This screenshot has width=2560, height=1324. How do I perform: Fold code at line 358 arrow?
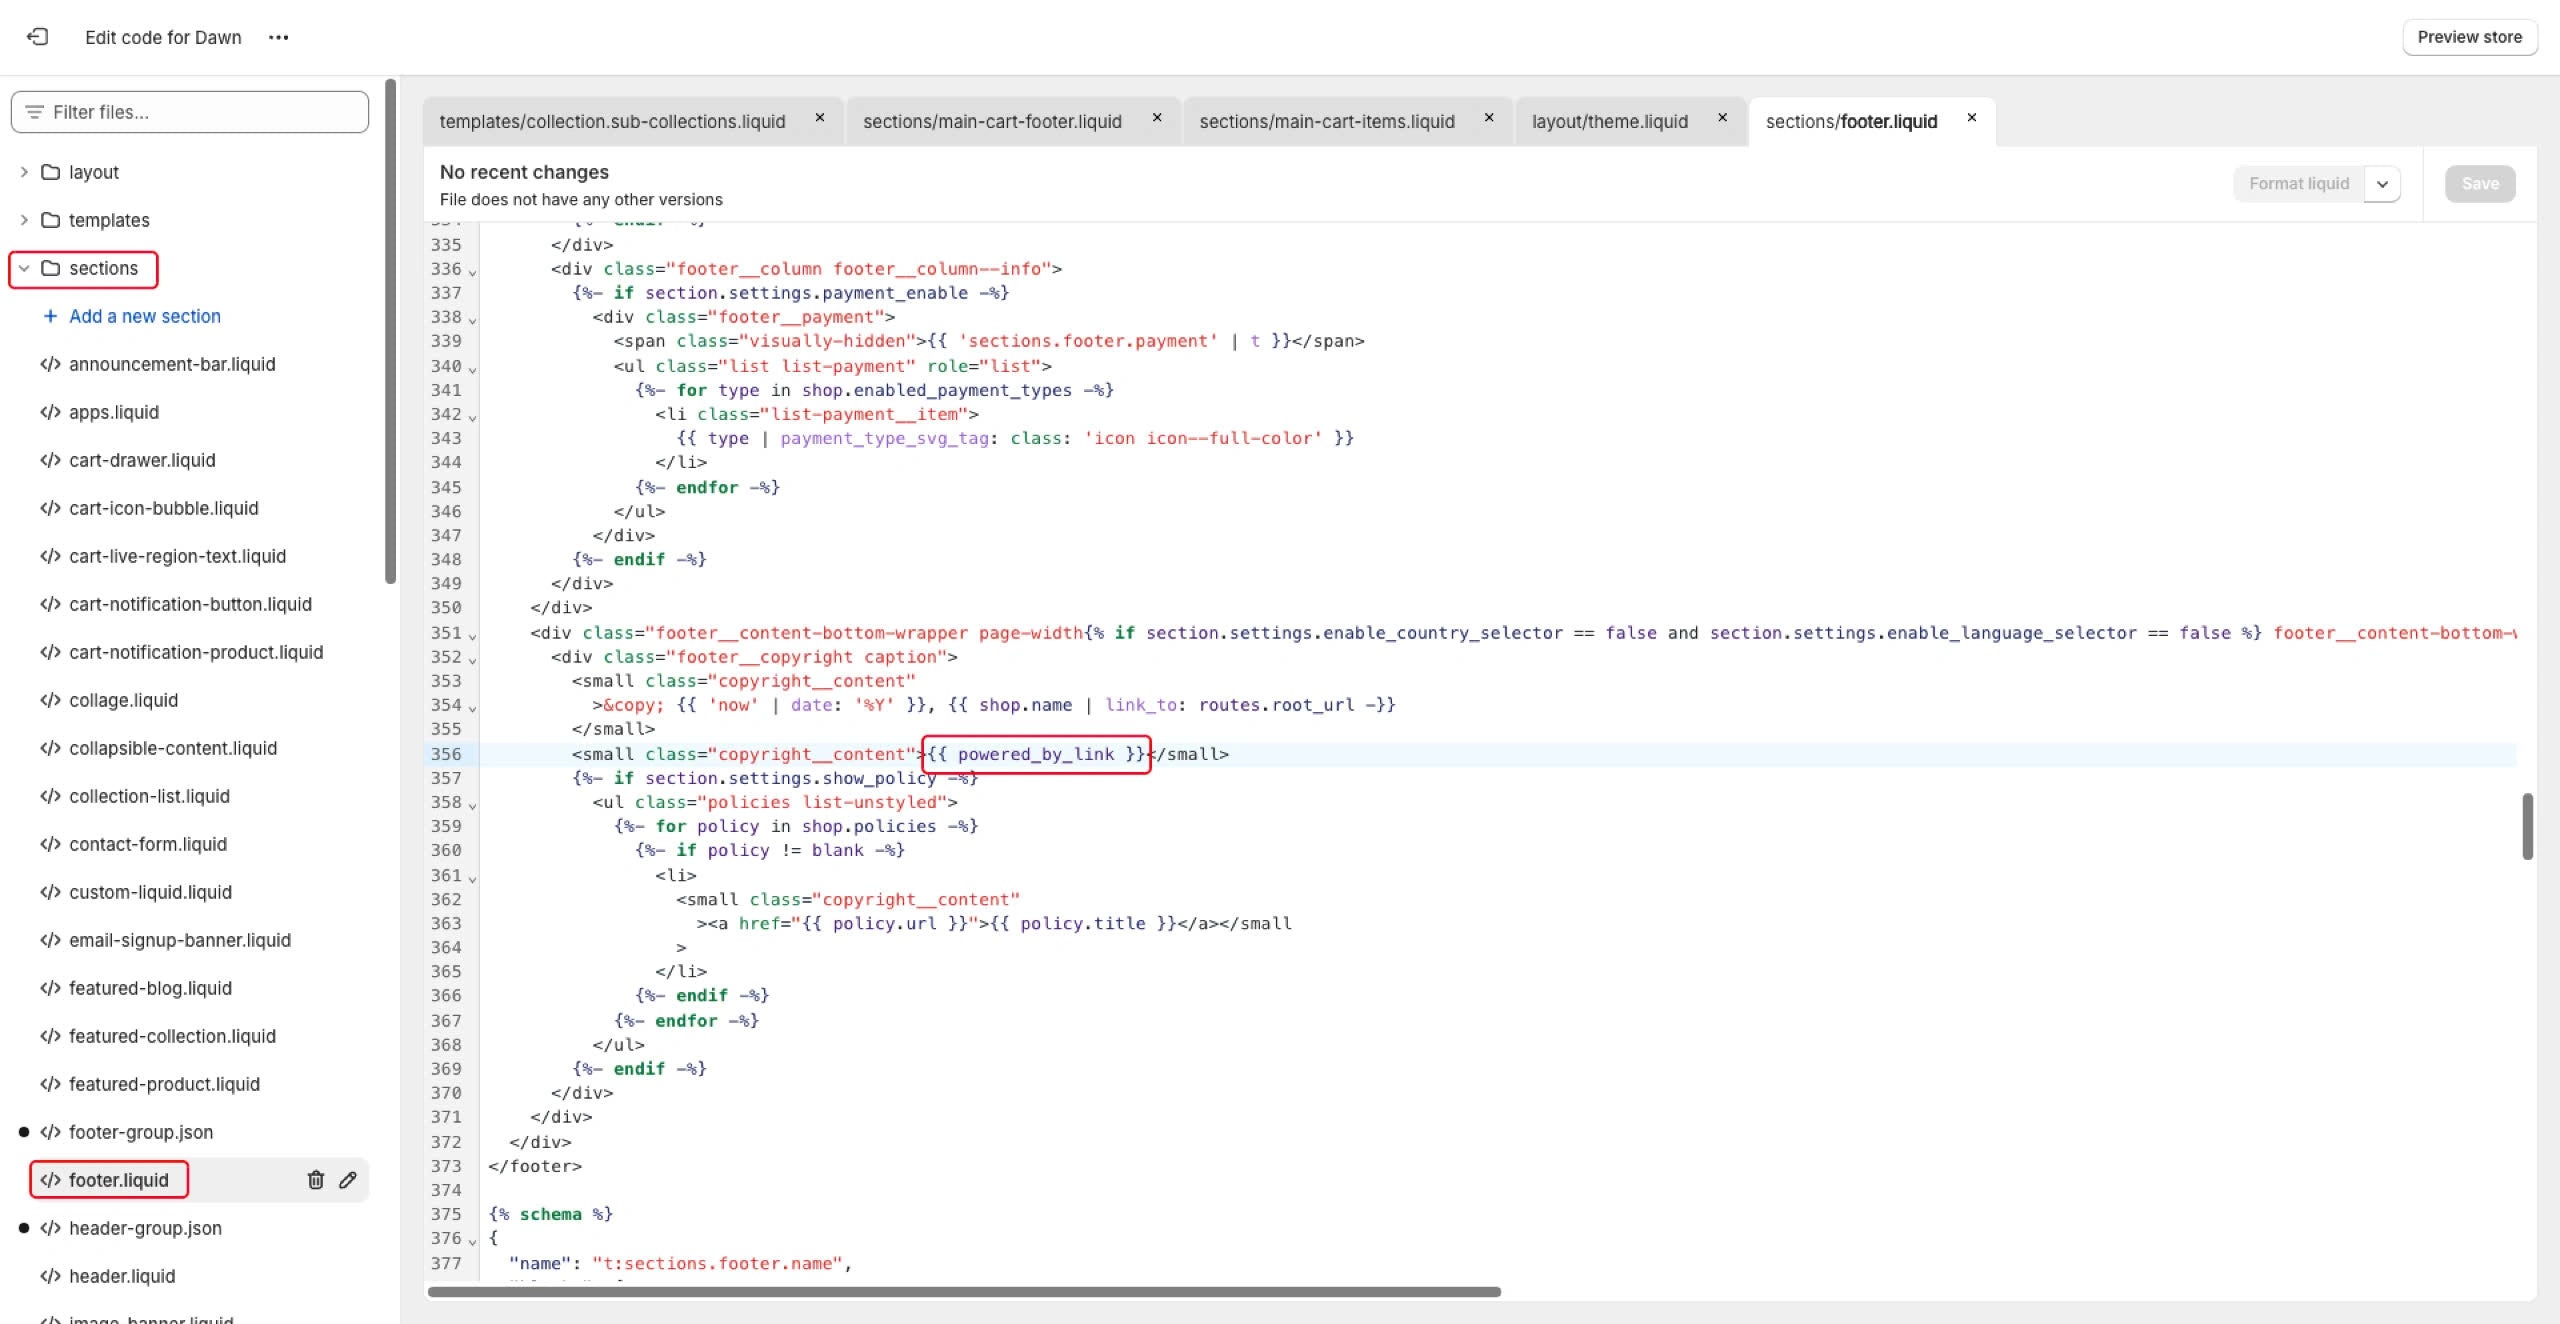472,804
